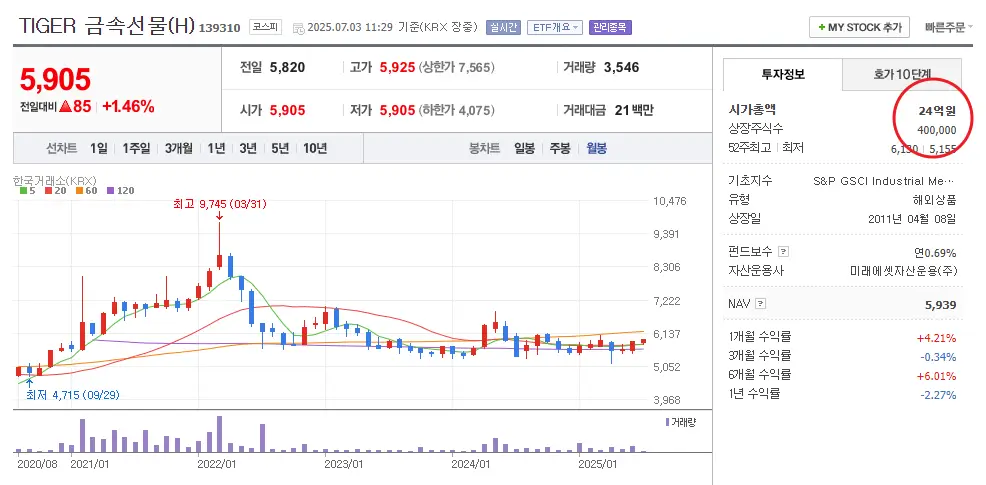Image resolution: width=986 pixels, height=485 pixels.
Task: Select 월봉 monthly candle chart
Action: 596,148
